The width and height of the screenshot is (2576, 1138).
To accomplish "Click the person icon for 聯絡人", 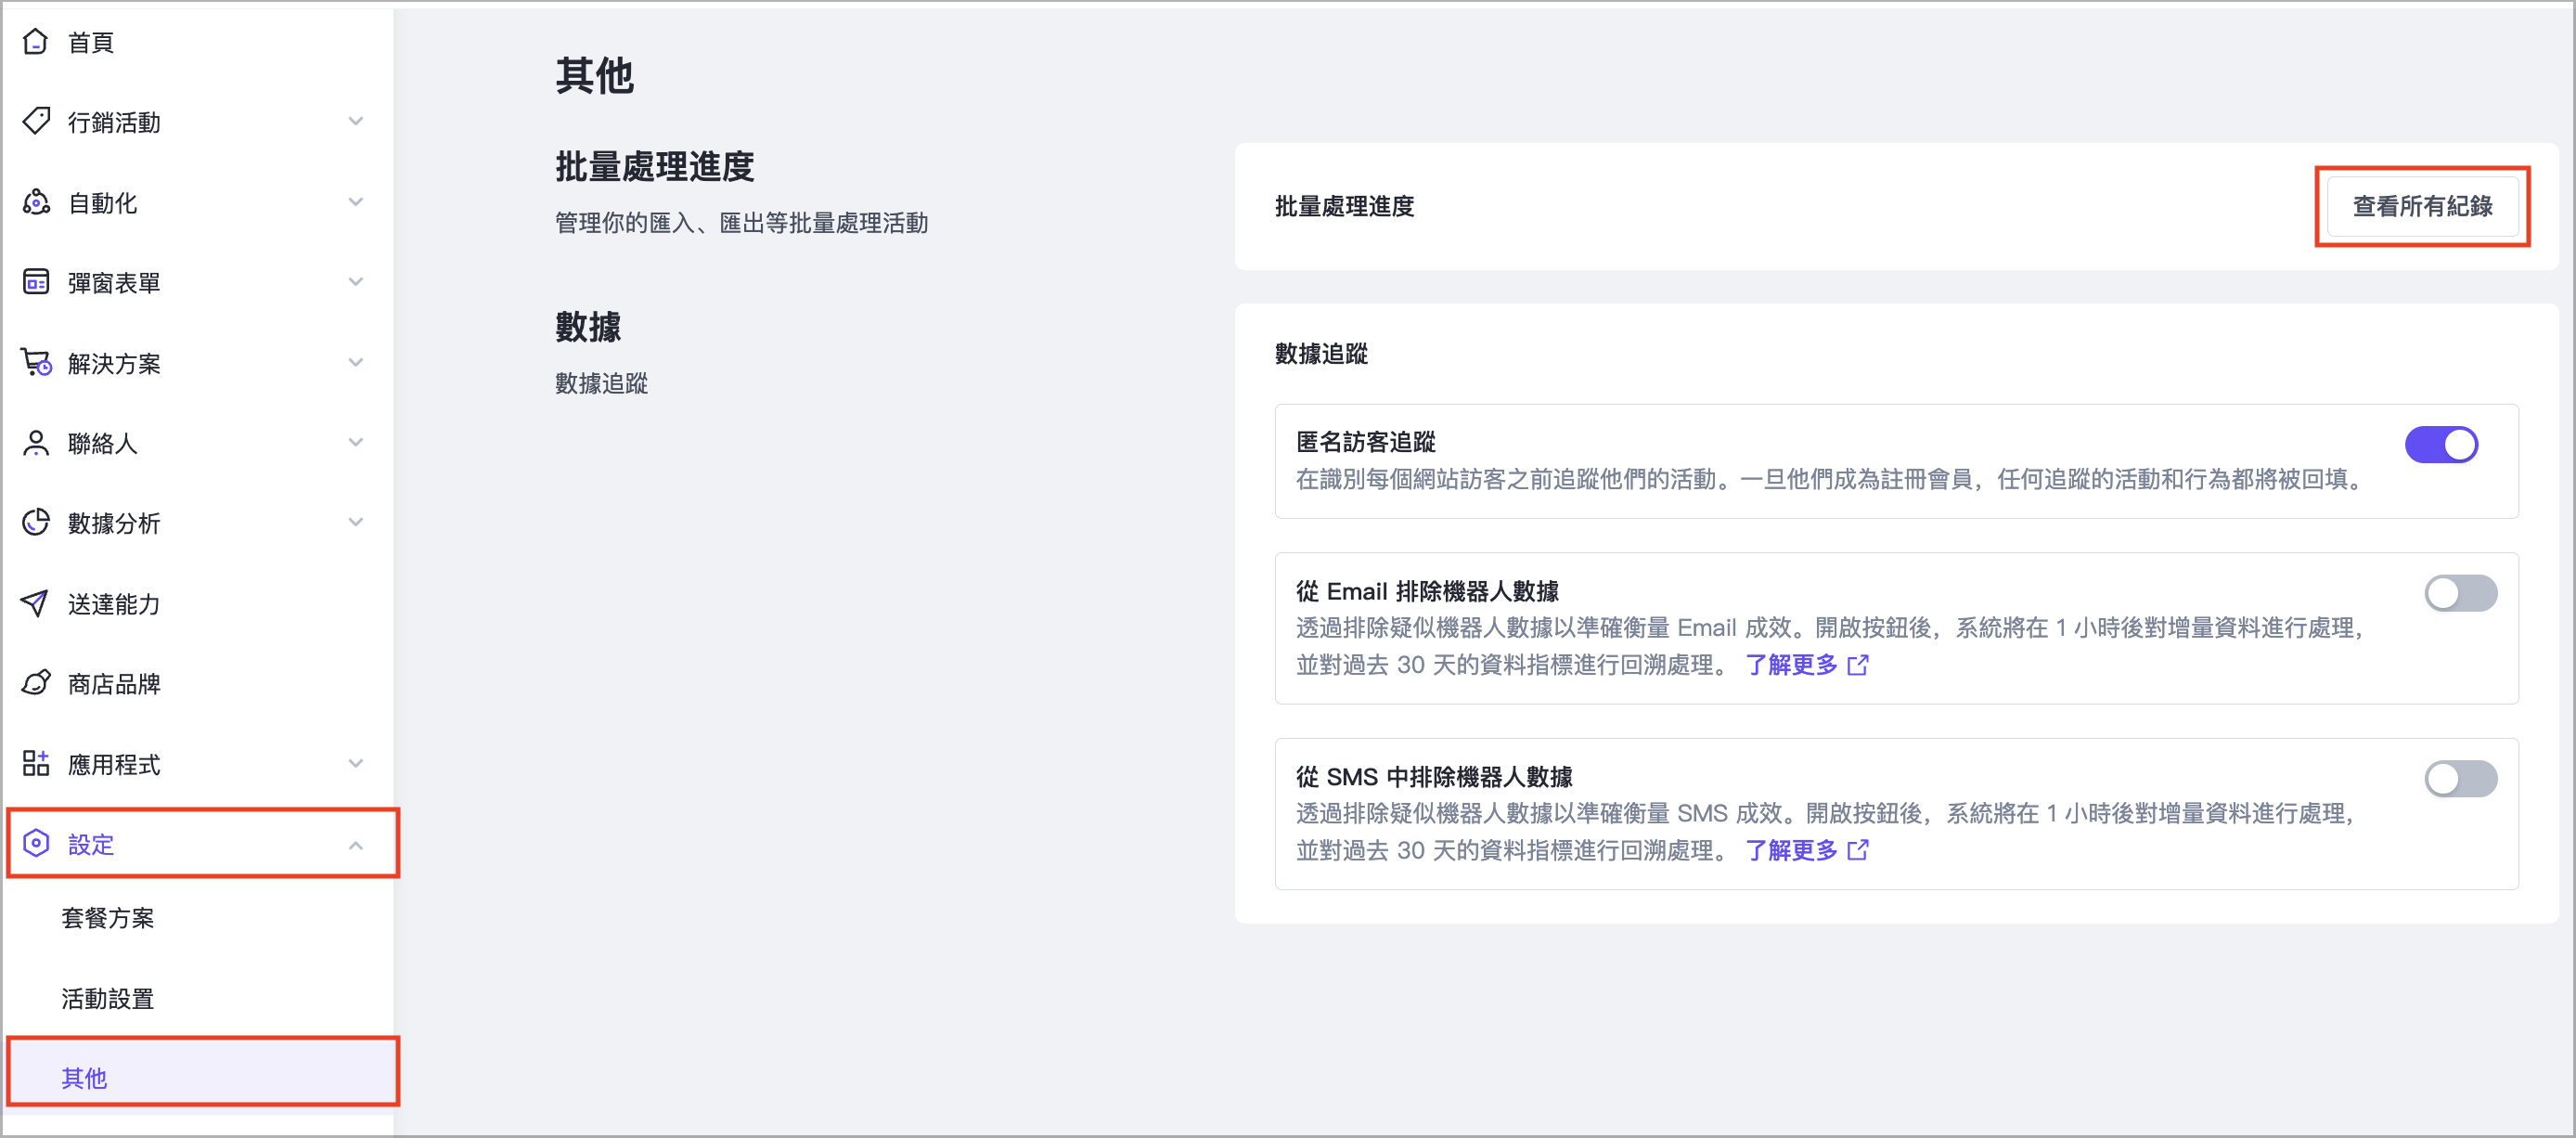I will click(x=36, y=443).
